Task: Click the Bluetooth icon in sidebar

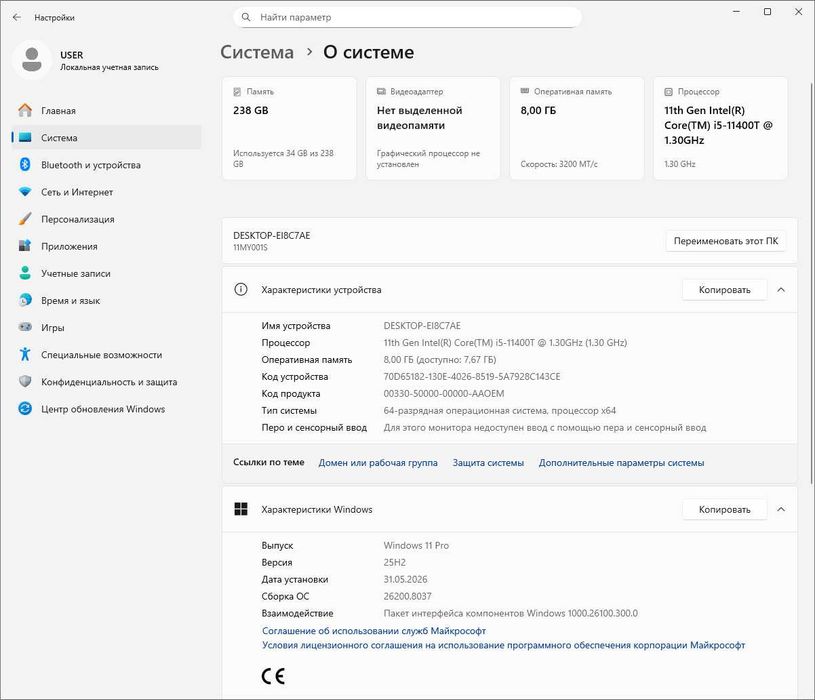Action: pos(25,165)
